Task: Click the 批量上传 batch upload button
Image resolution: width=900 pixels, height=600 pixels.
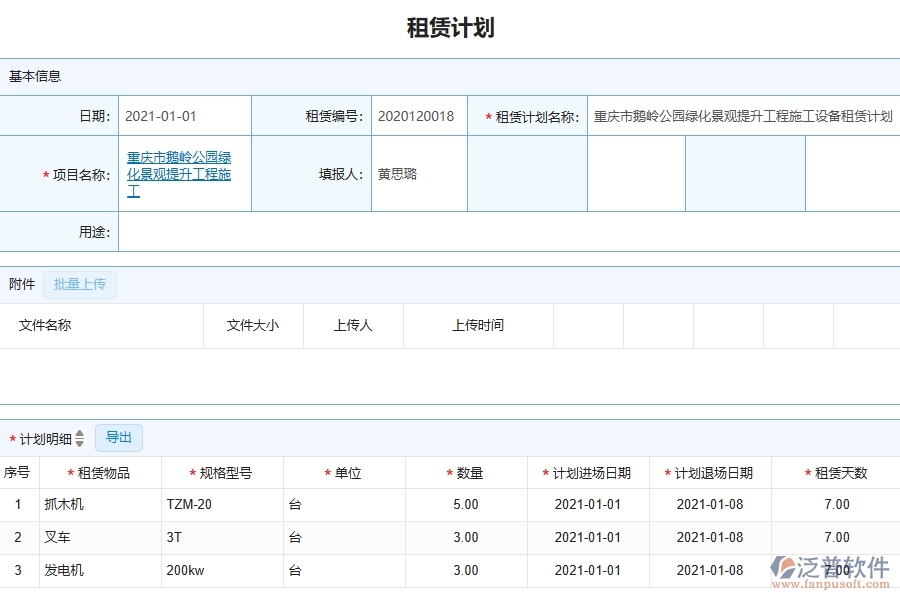Action: tap(80, 285)
